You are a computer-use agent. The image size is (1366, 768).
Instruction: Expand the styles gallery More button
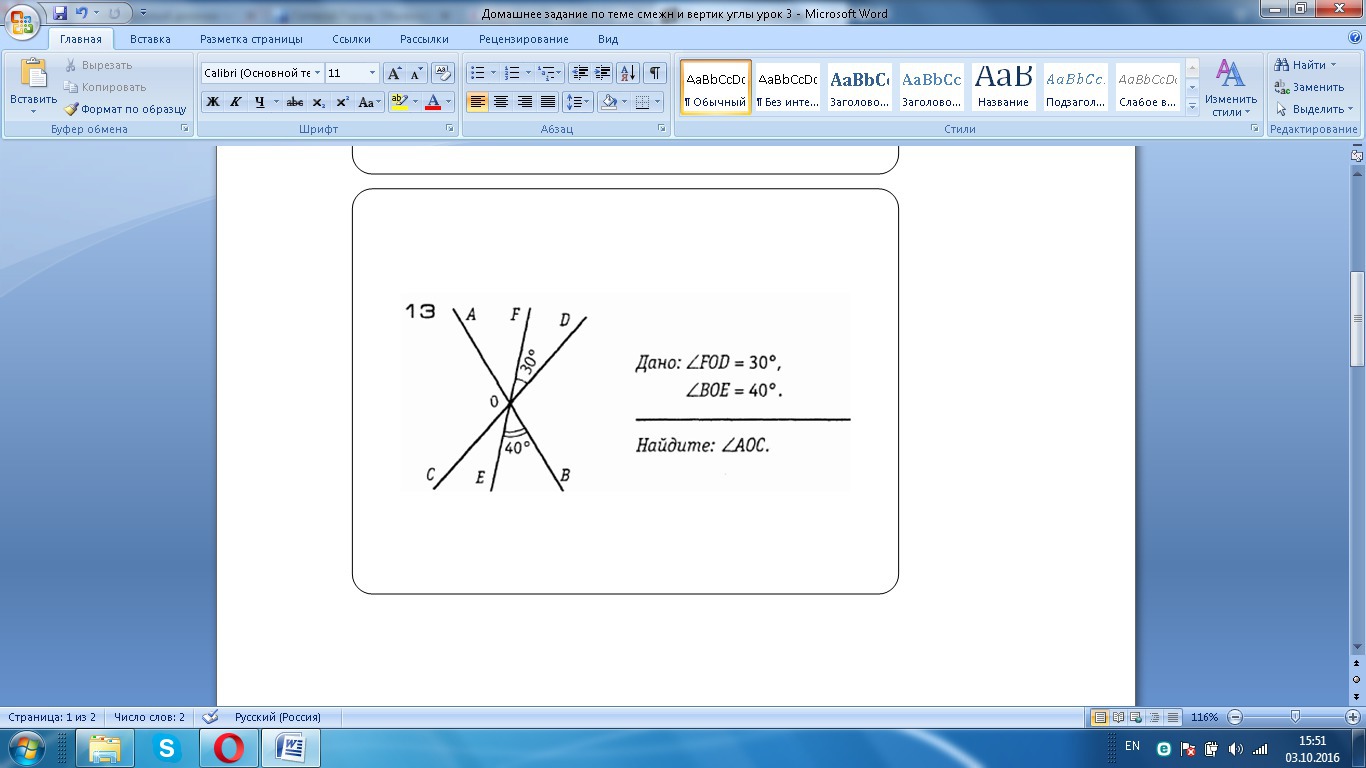1192,105
